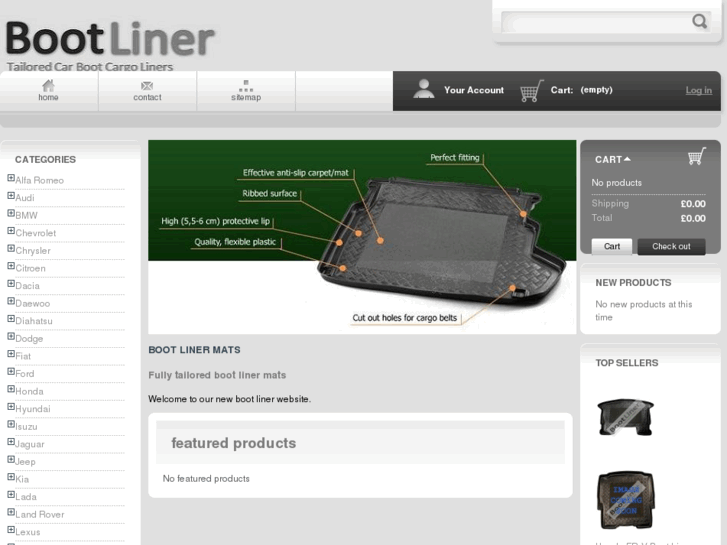Viewport: 727px width, 545px height.
Task: Go to the home menu item
Action: pyautogui.click(x=48, y=90)
